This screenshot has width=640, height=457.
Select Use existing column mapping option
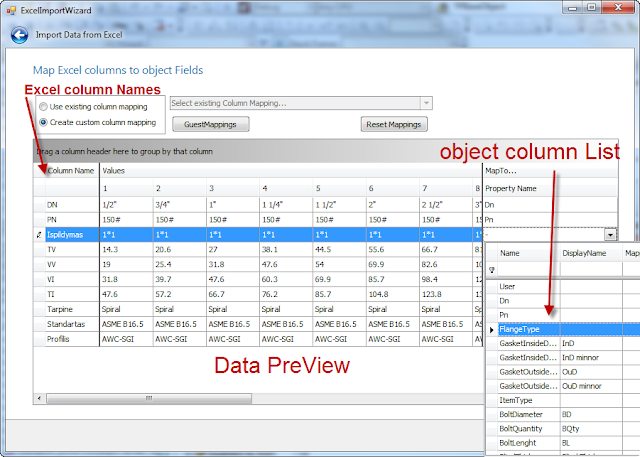click(x=93, y=107)
